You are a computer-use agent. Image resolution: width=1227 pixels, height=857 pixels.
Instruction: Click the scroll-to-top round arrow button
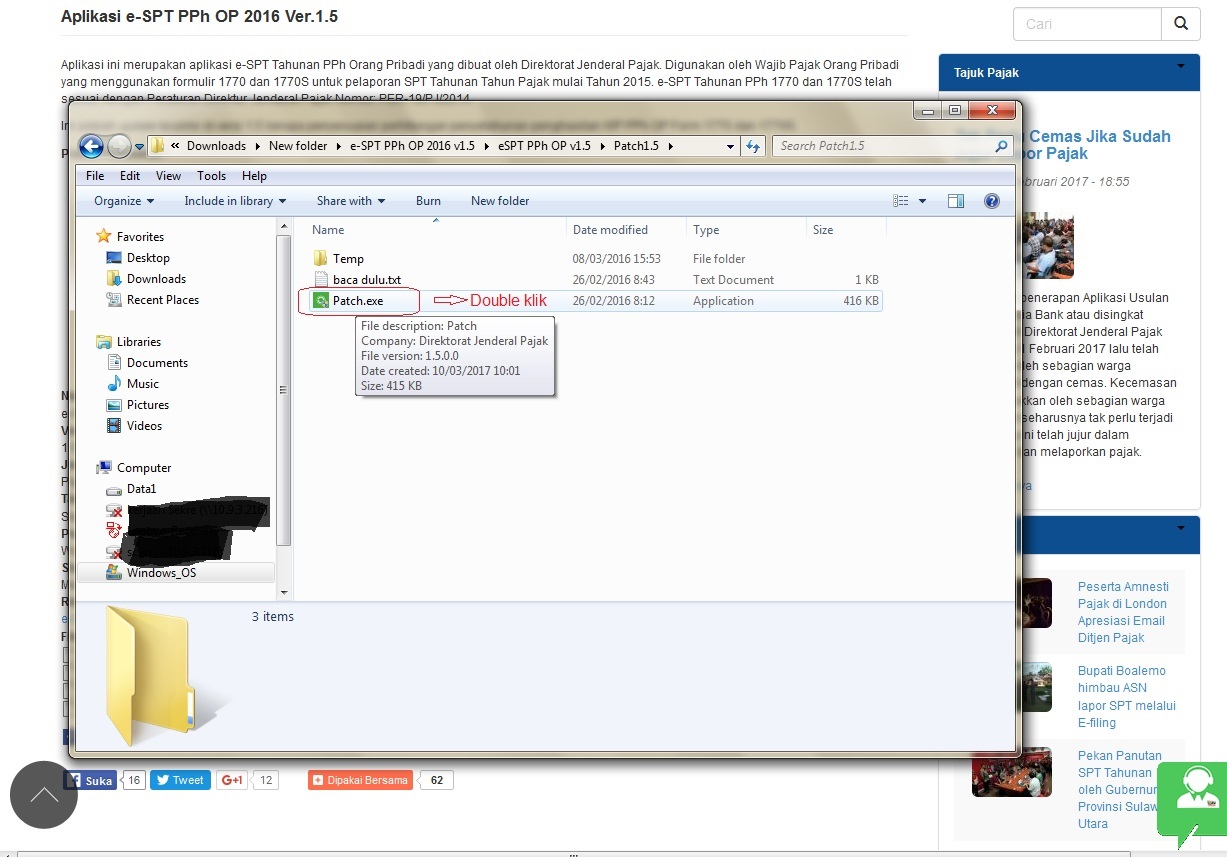[44, 795]
